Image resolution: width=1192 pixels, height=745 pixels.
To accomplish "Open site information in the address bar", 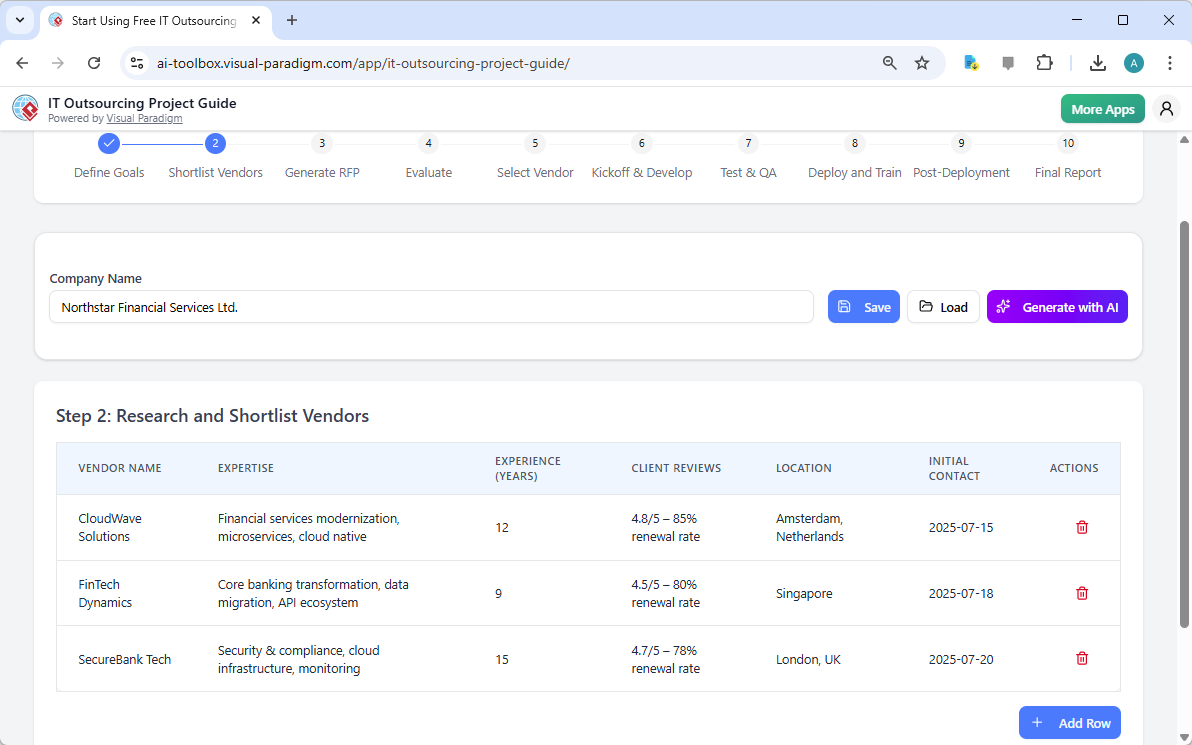I will (136, 62).
